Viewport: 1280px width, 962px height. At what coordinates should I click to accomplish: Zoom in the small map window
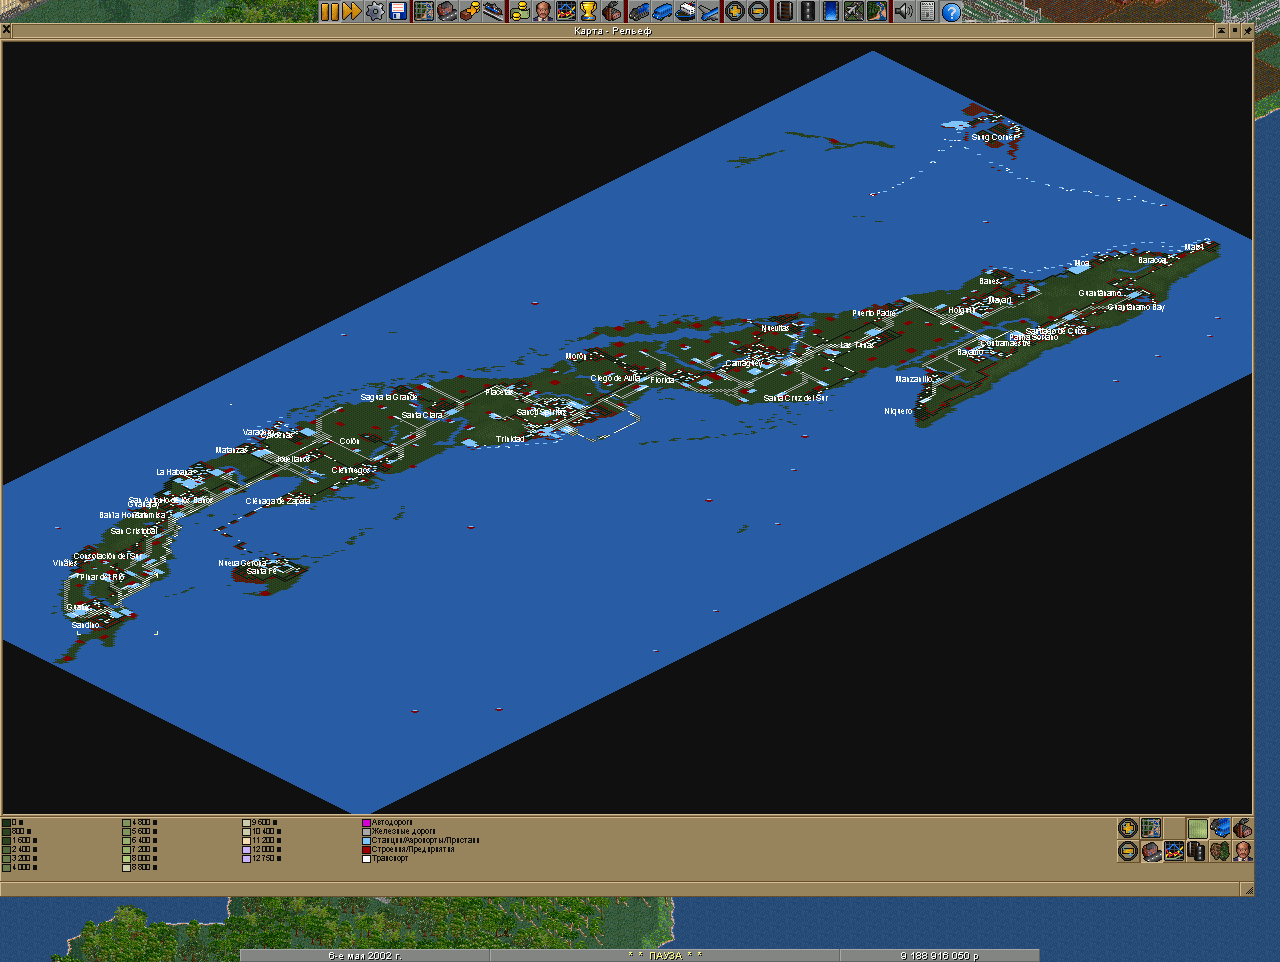[x=1128, y=828]
